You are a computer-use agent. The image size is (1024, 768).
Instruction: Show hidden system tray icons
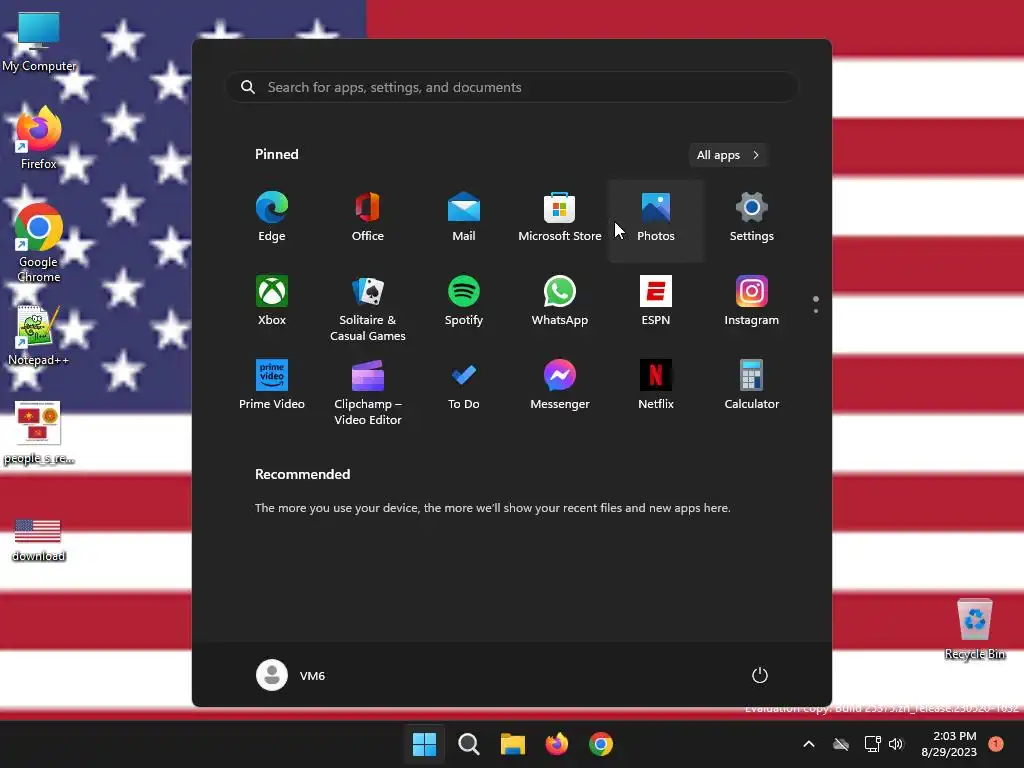point(808,744)
